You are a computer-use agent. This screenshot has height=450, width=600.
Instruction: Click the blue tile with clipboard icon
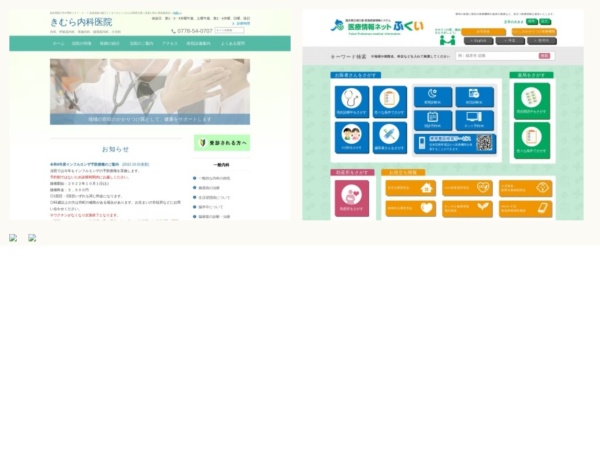[390, 102]
